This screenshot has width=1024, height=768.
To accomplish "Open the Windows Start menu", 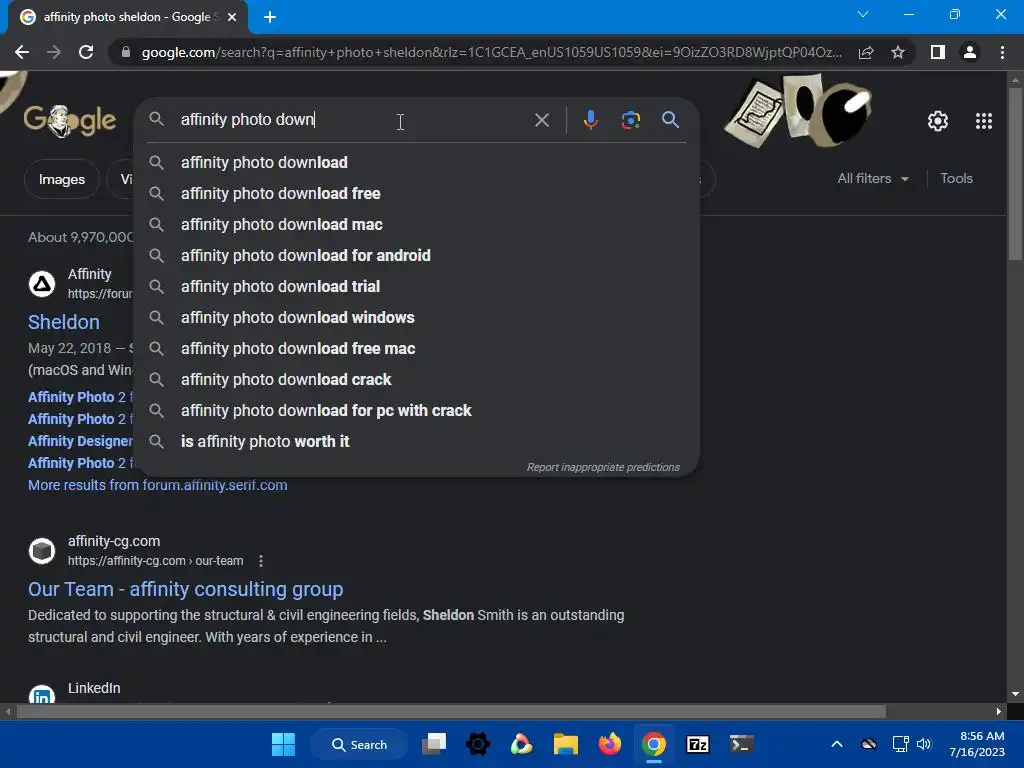I will (x=283, y=744).
